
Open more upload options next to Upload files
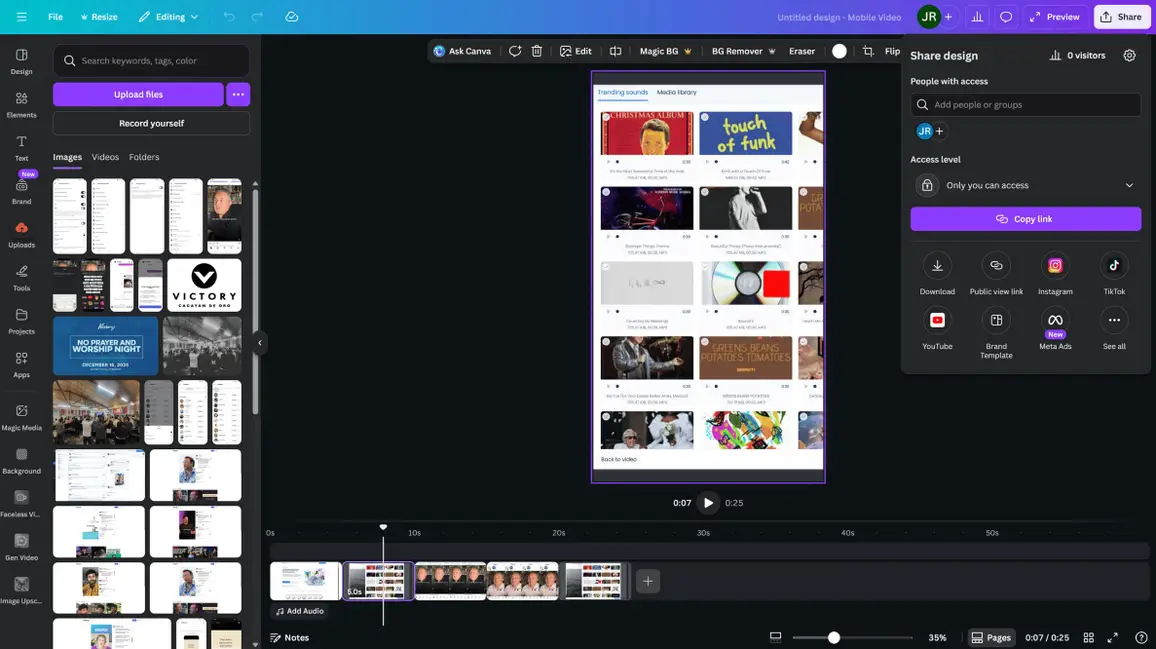click(x=238, y=94)
